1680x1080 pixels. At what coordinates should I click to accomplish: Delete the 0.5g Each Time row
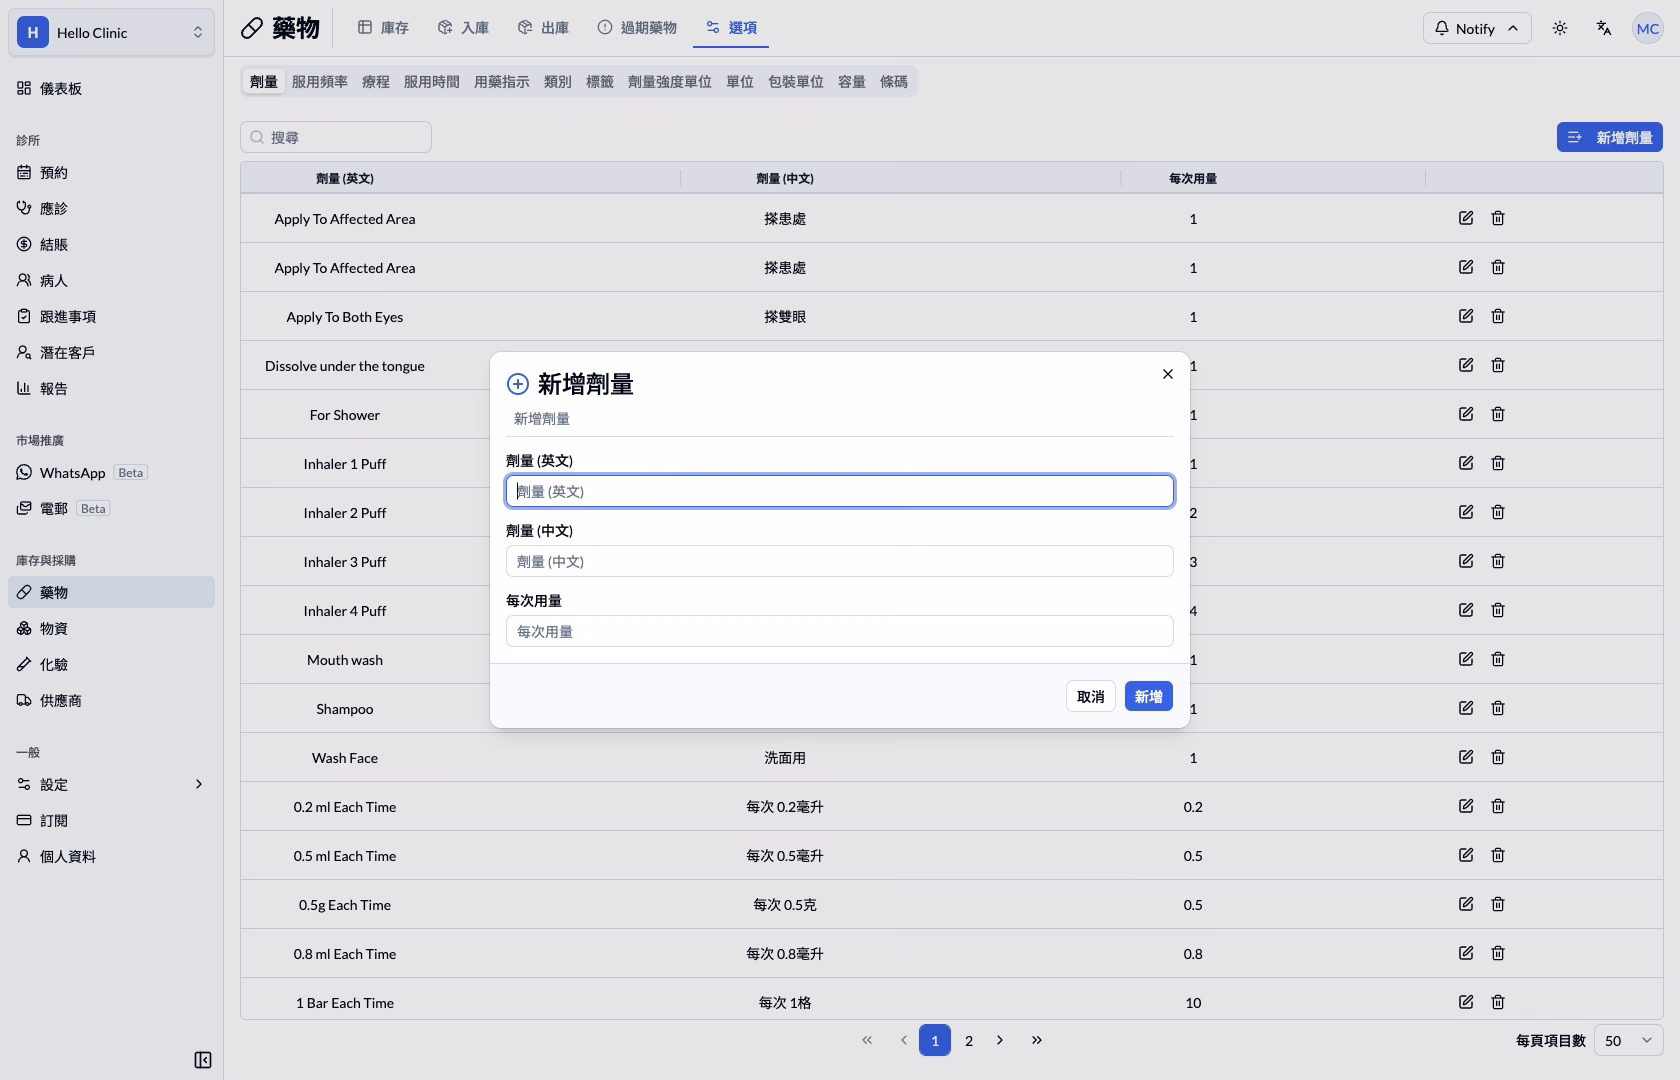1498,904
